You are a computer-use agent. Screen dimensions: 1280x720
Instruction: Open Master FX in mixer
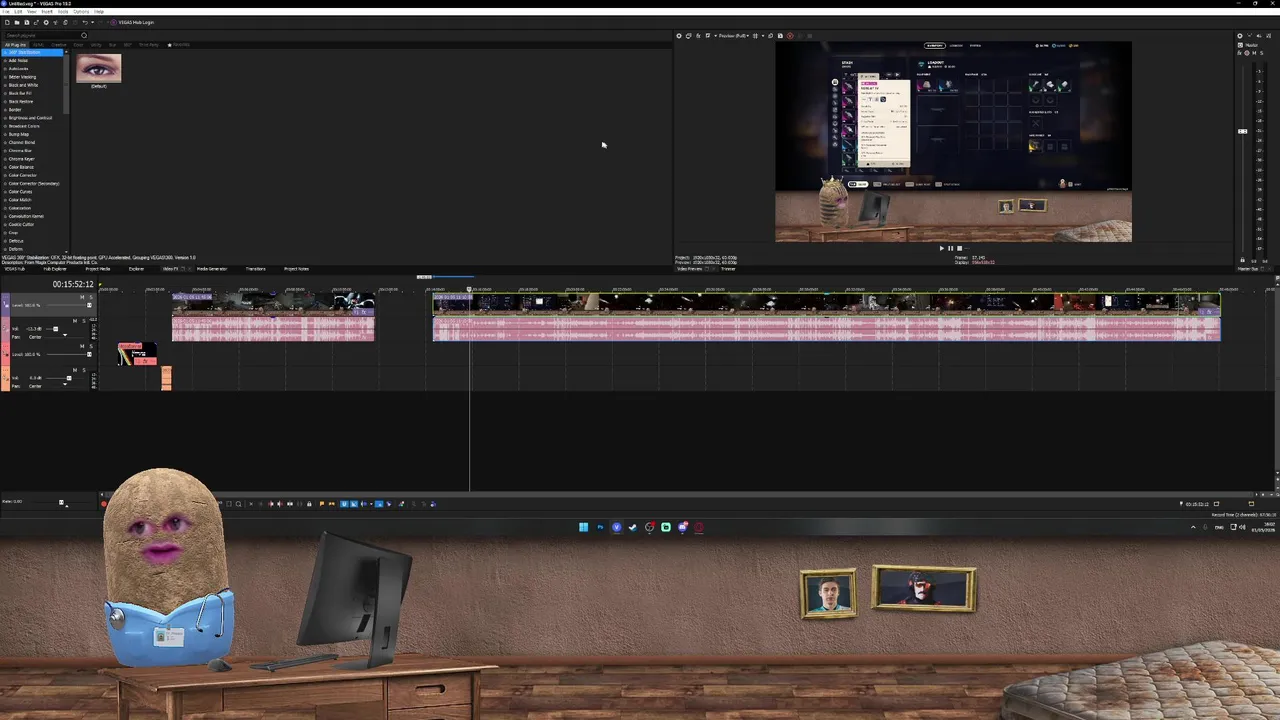pyautogui.click(x=1240, y=53)
